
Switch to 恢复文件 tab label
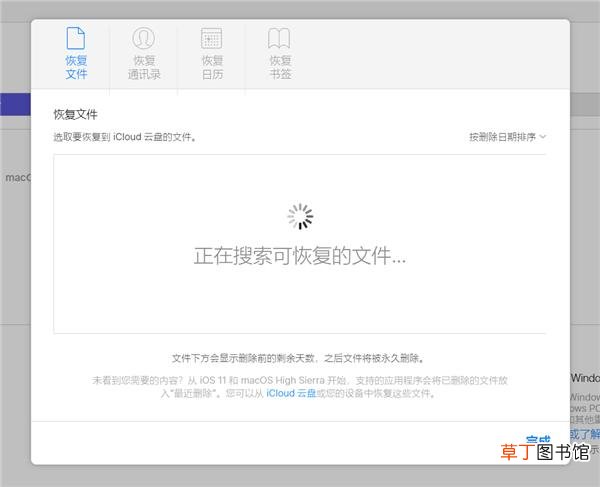pyautogui.click(x=76, y=67)
